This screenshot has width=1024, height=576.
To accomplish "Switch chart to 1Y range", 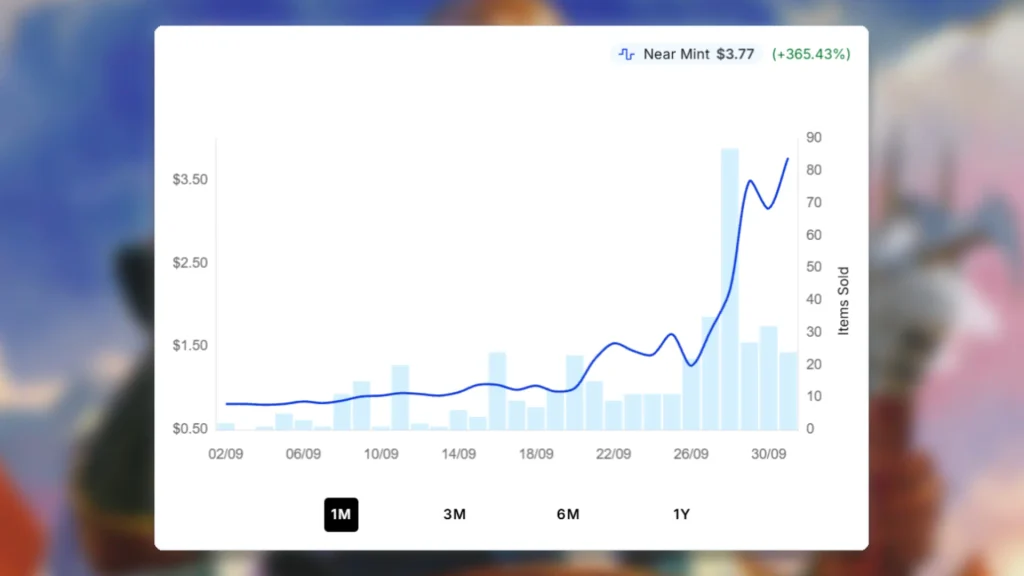I will (x=681, y=515).
